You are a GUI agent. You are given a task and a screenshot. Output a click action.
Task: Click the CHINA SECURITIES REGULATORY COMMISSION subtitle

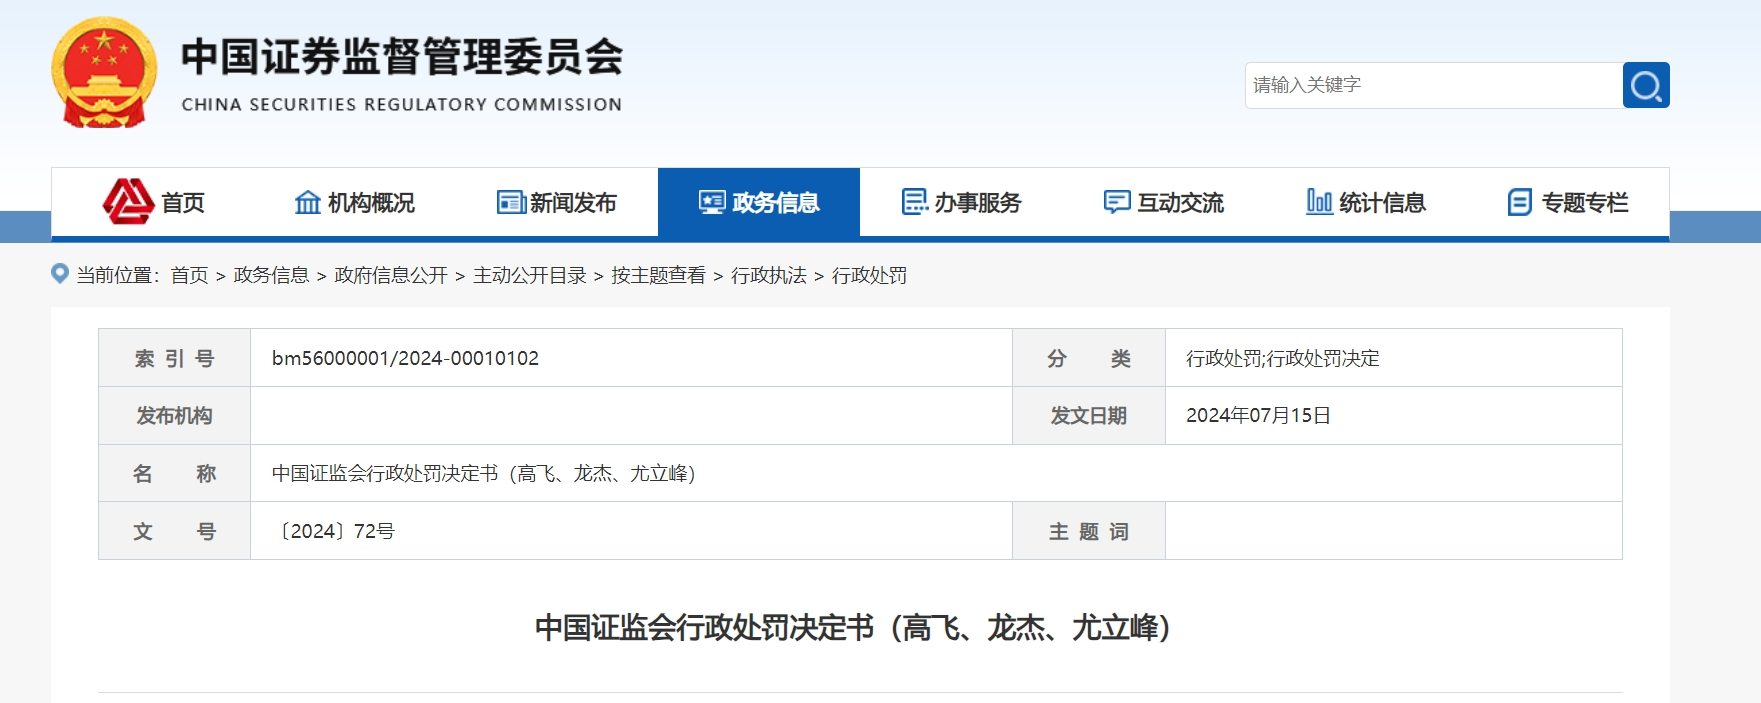tap(402, 104)
